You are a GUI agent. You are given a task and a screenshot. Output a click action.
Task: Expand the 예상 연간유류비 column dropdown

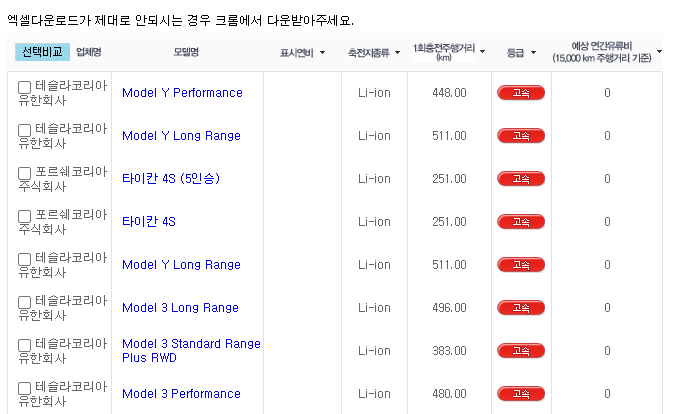(659, 52)
